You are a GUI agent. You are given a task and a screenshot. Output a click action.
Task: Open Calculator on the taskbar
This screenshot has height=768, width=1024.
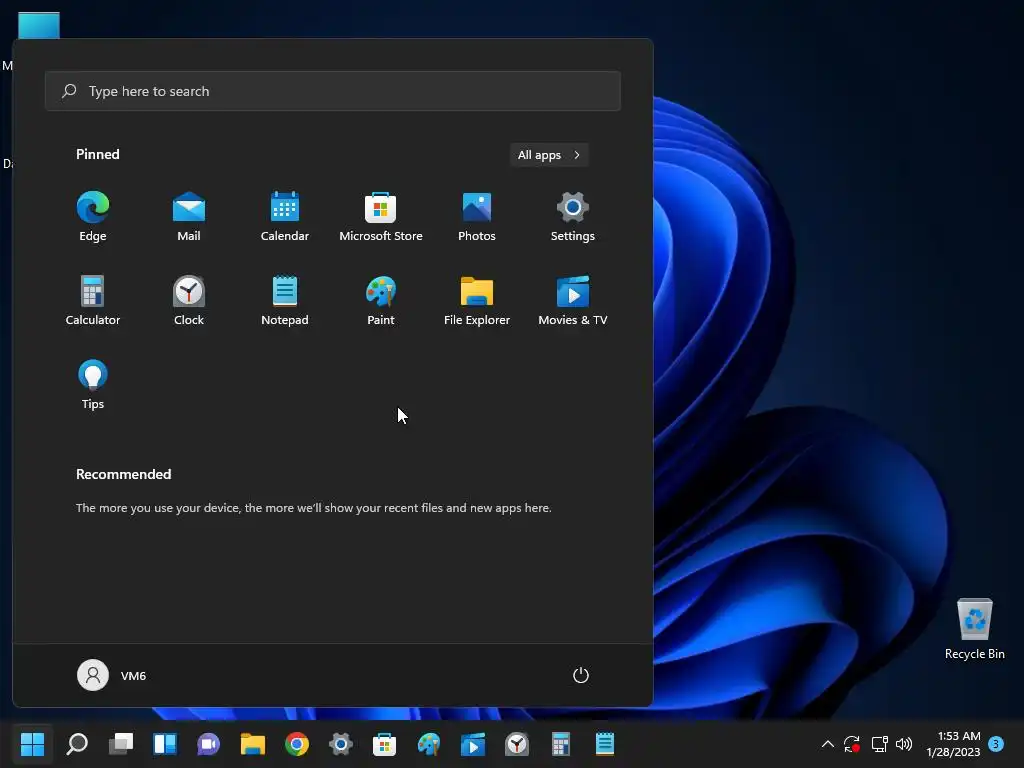tap(560, 744)
